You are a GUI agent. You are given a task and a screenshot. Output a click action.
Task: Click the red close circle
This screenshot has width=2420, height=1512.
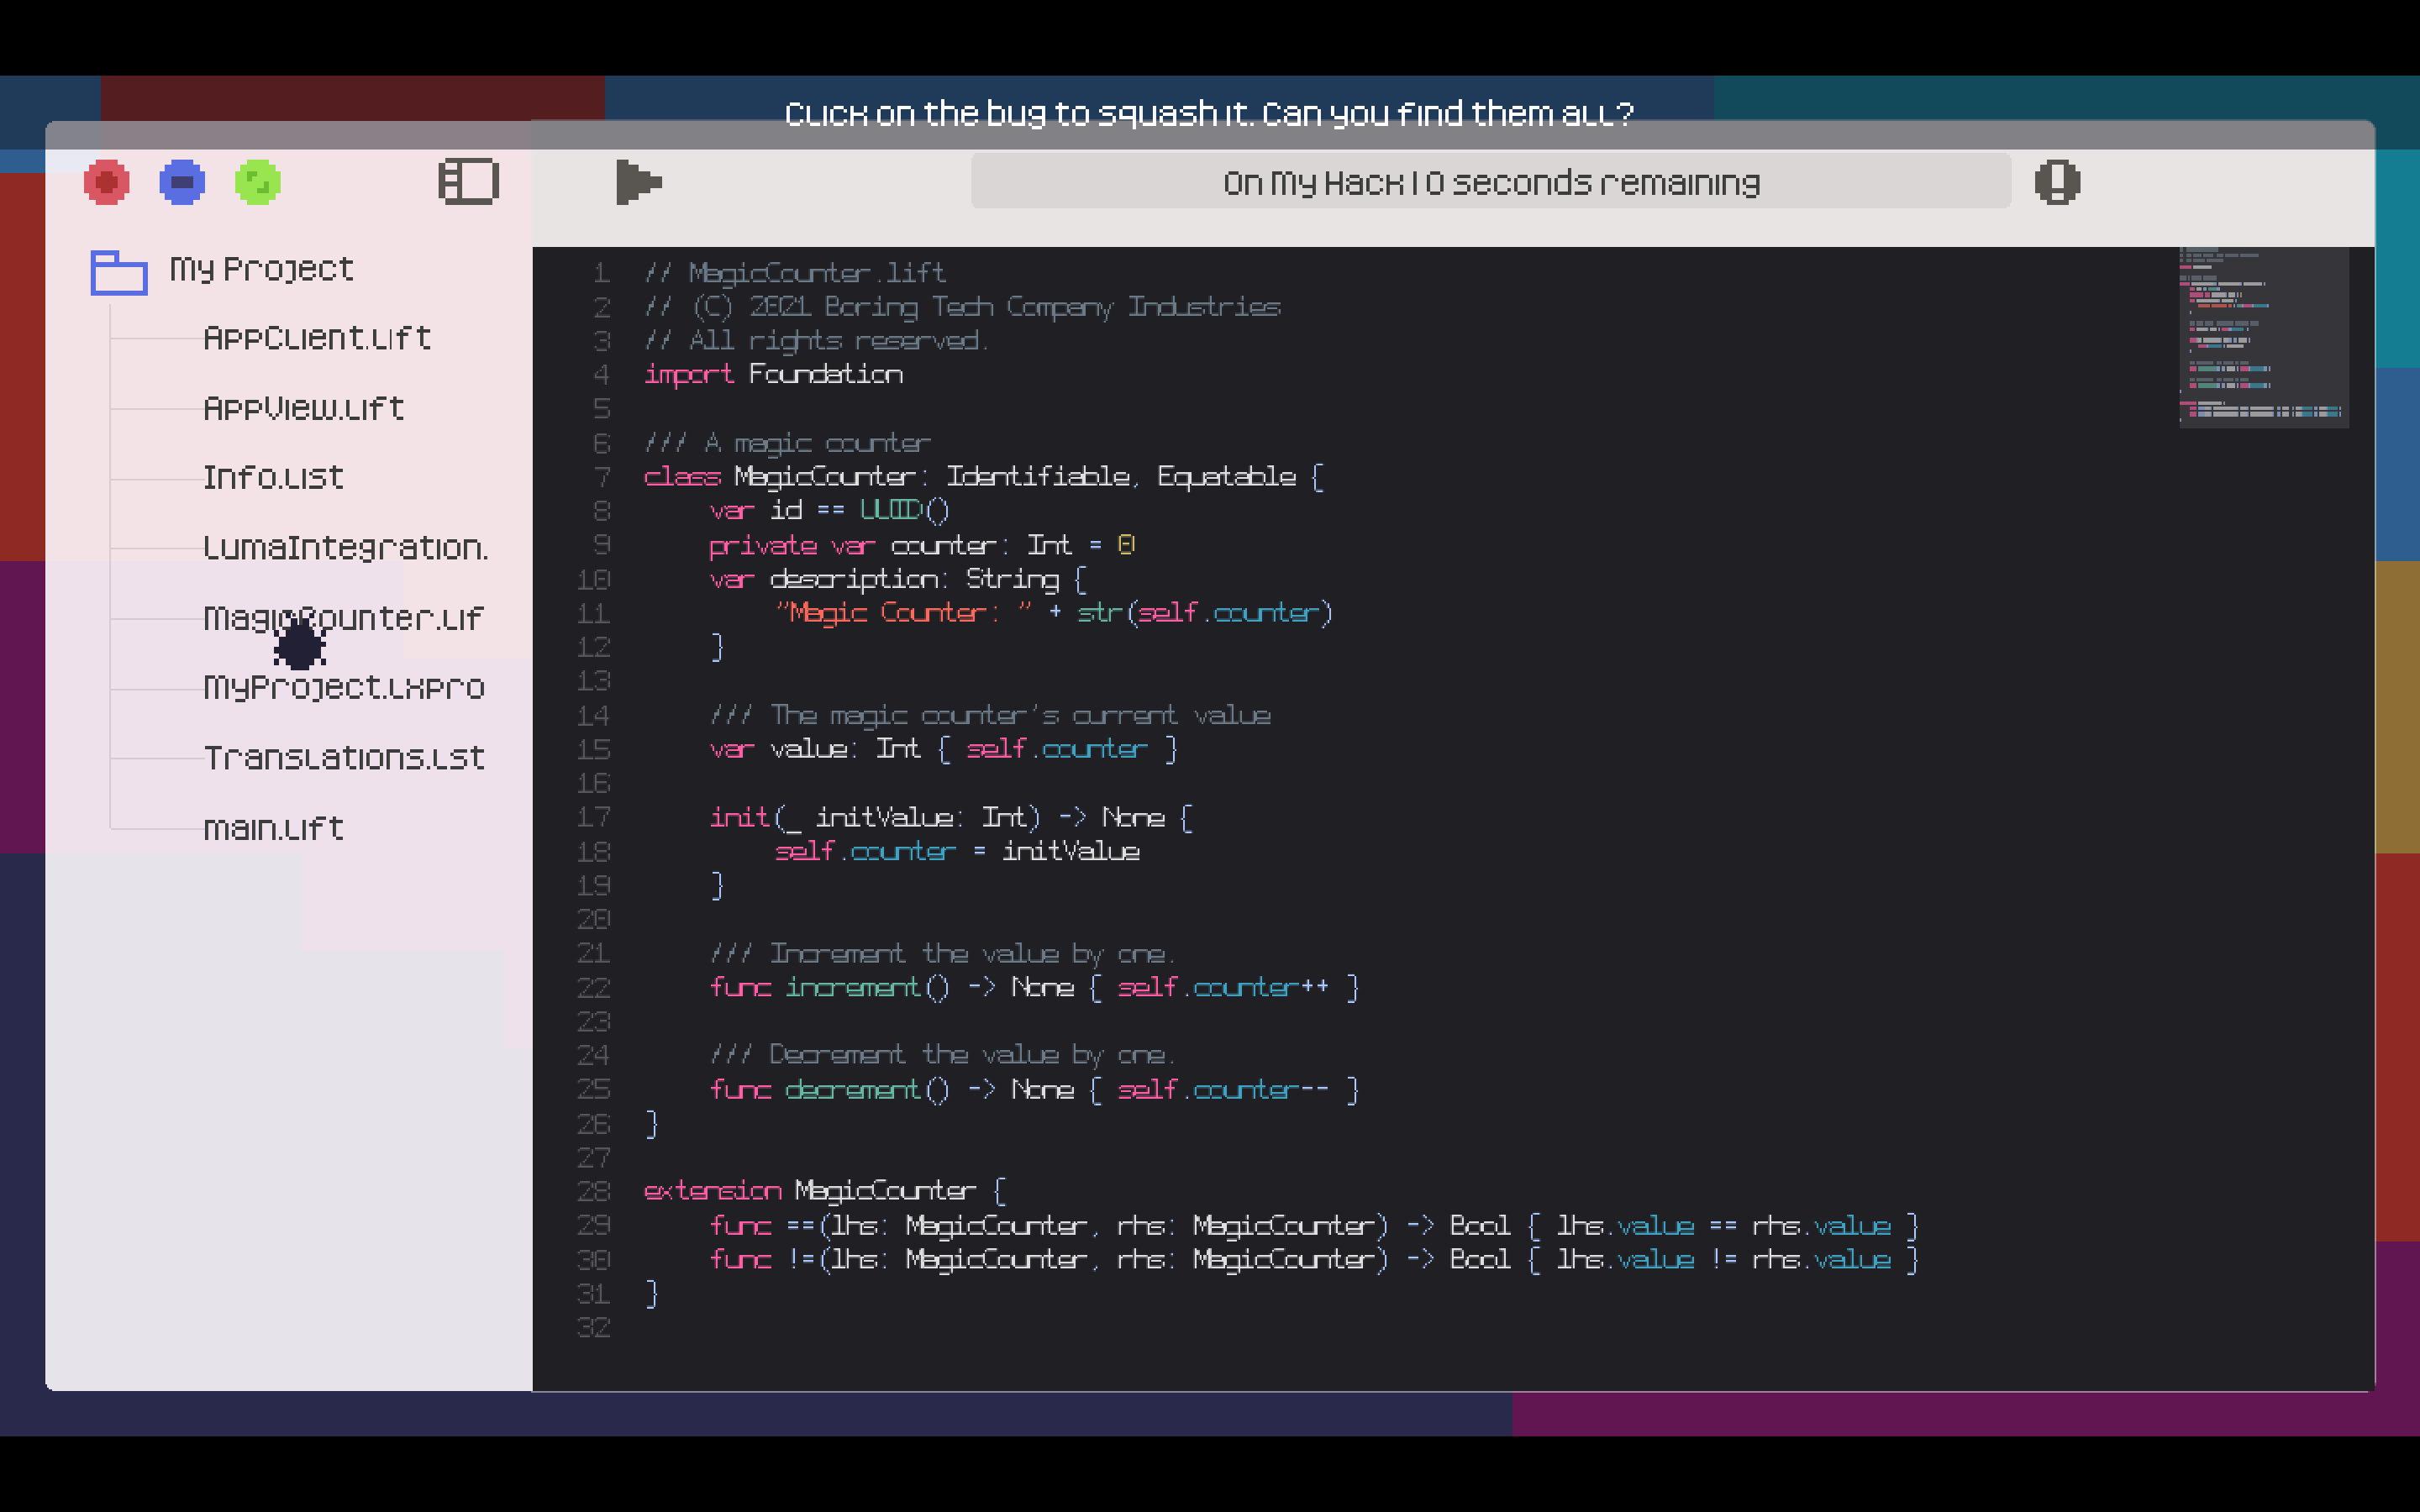(x=107, y=182)
